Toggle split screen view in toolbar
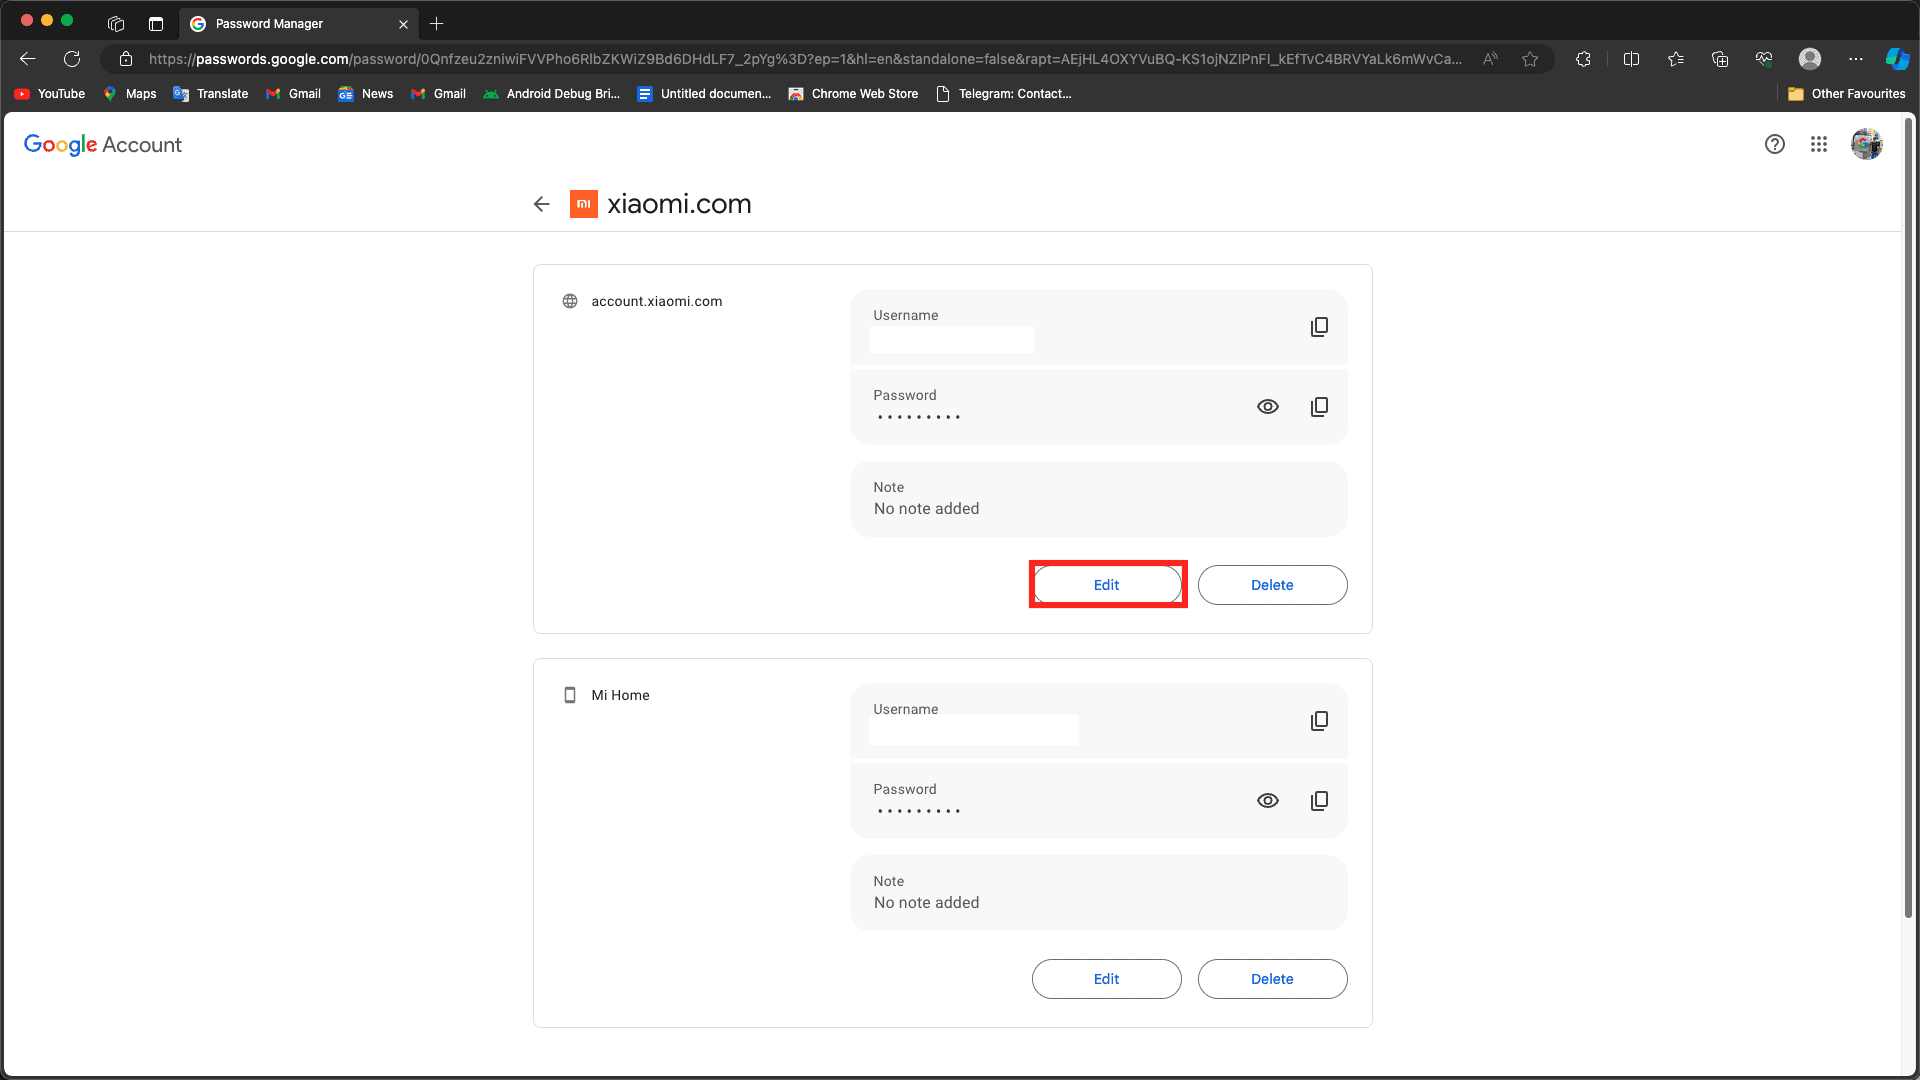The image size is (1920, 1080). tap(1631, 59)
